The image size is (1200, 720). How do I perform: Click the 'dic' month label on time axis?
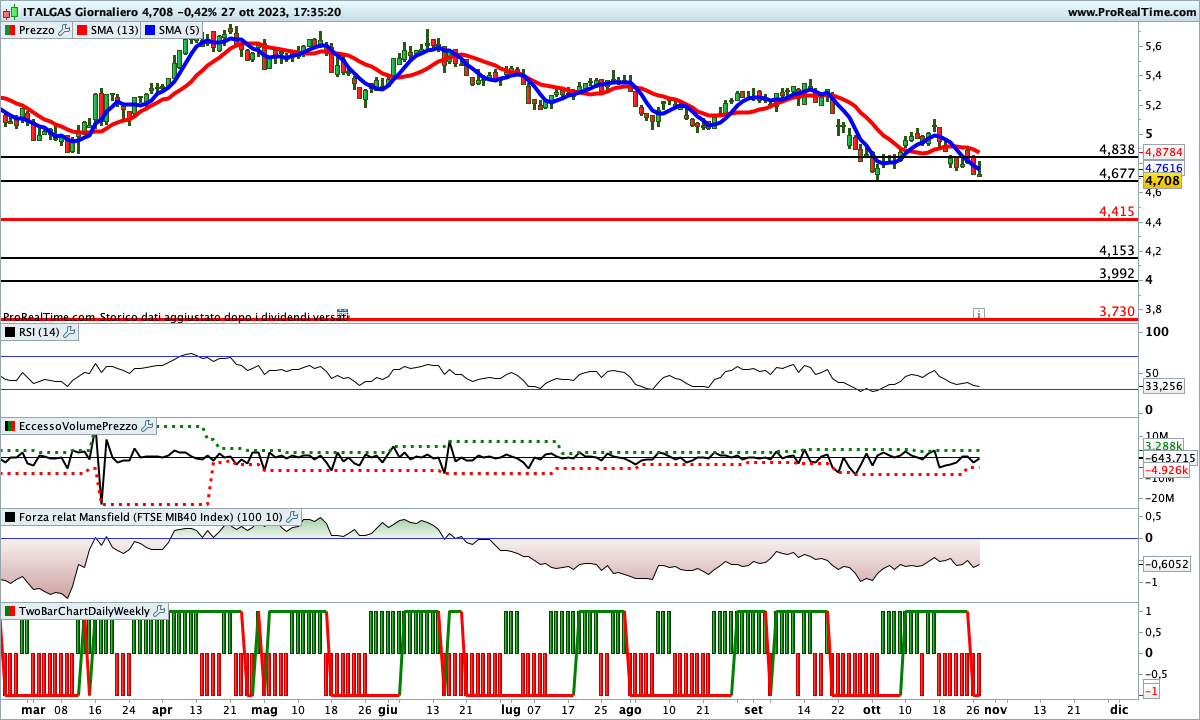tap(1119, 708)
